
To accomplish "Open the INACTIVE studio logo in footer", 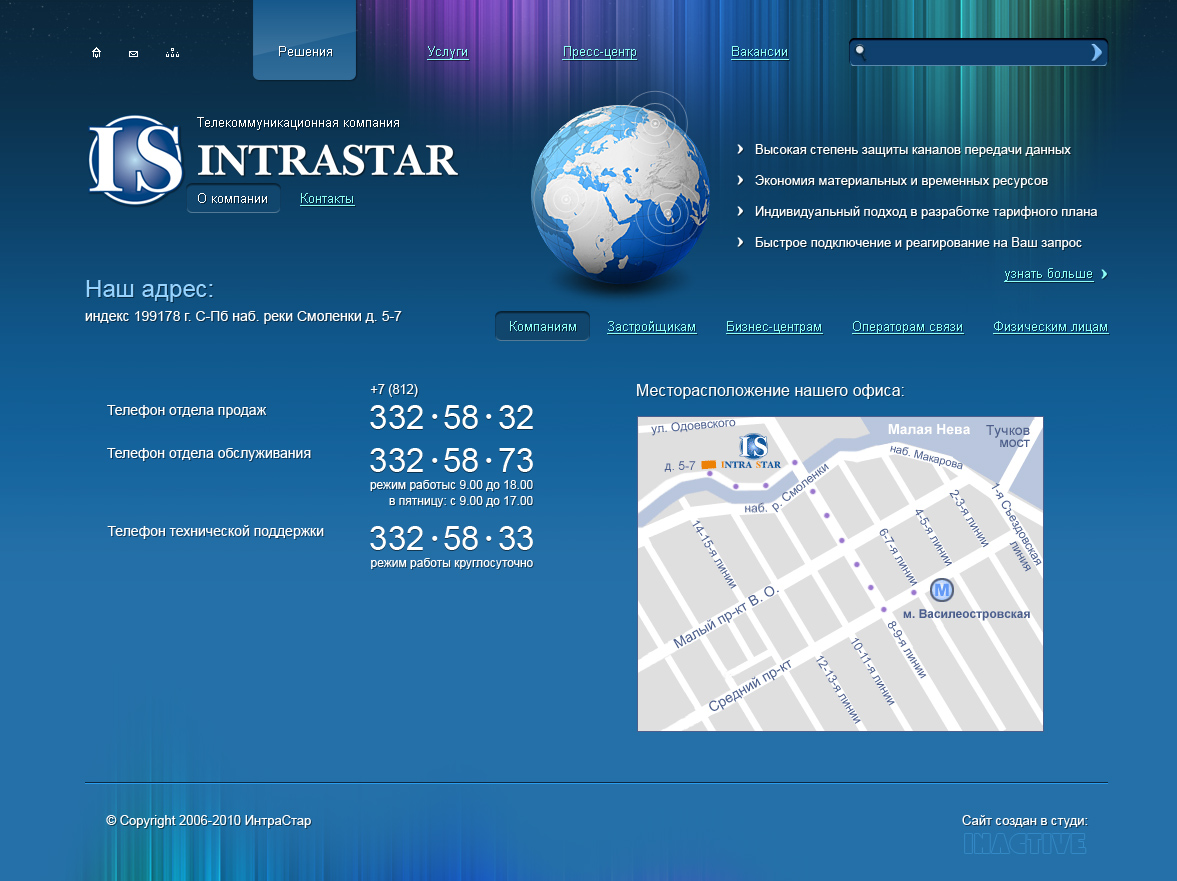I will coord(1023,843).
